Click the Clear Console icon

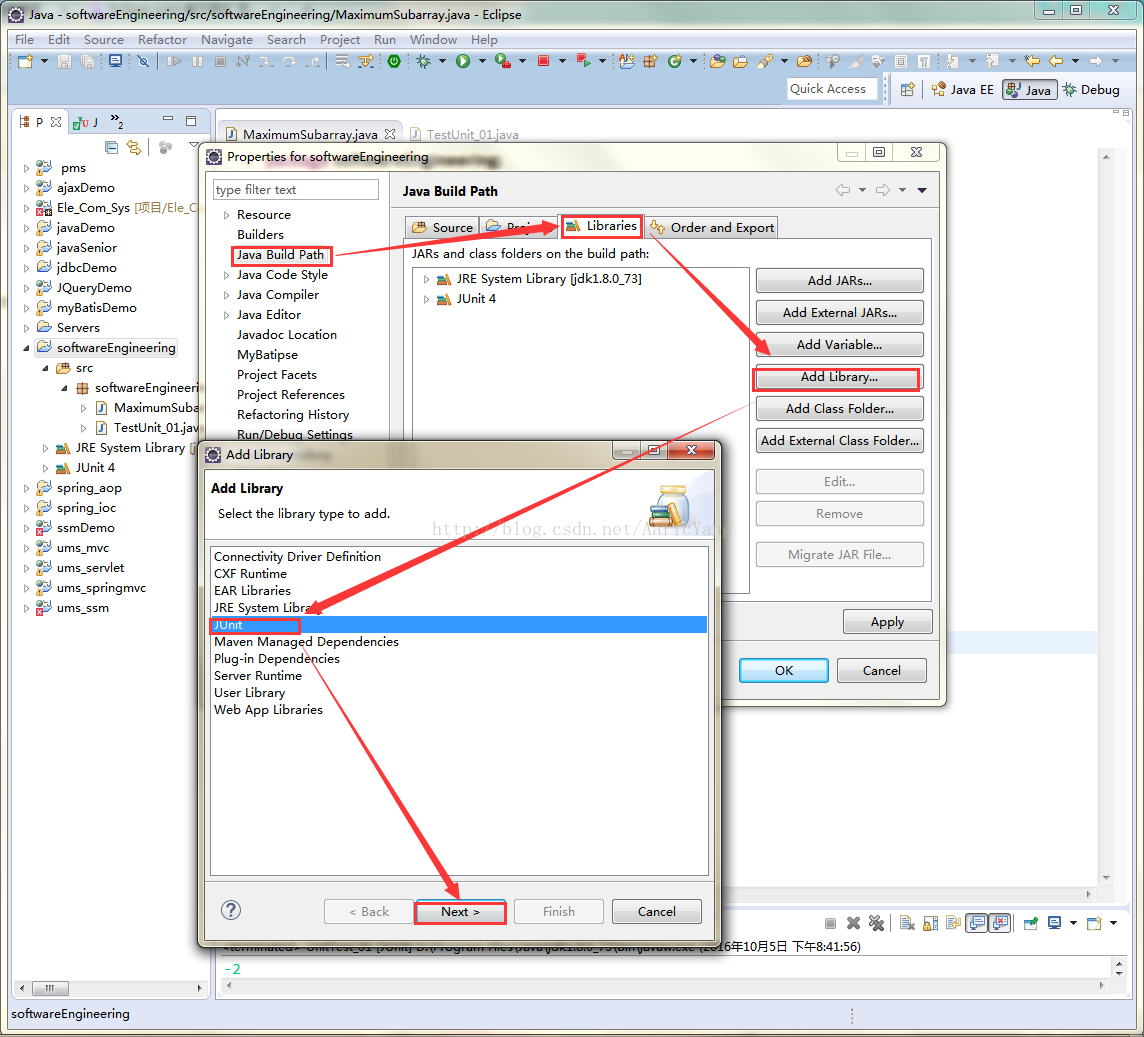[907, 923]
